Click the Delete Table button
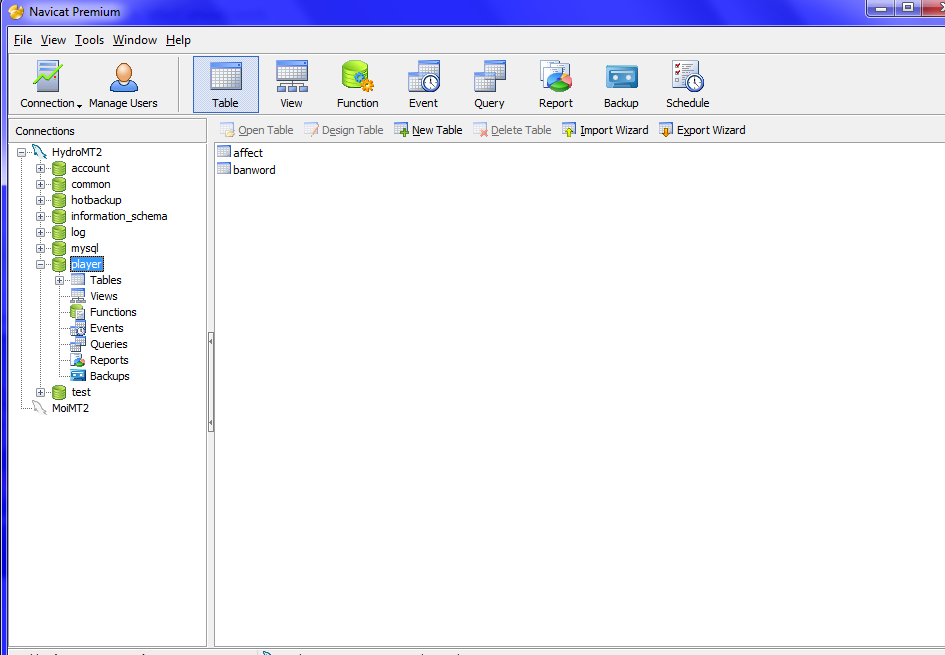 (x=512, y=130)
